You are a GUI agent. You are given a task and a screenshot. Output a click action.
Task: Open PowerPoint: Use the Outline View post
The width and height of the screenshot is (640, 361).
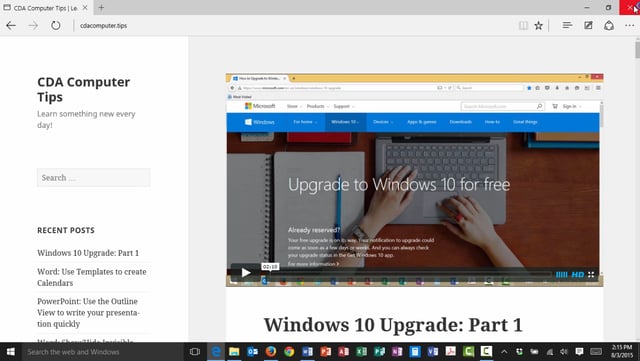pos(89,312)
